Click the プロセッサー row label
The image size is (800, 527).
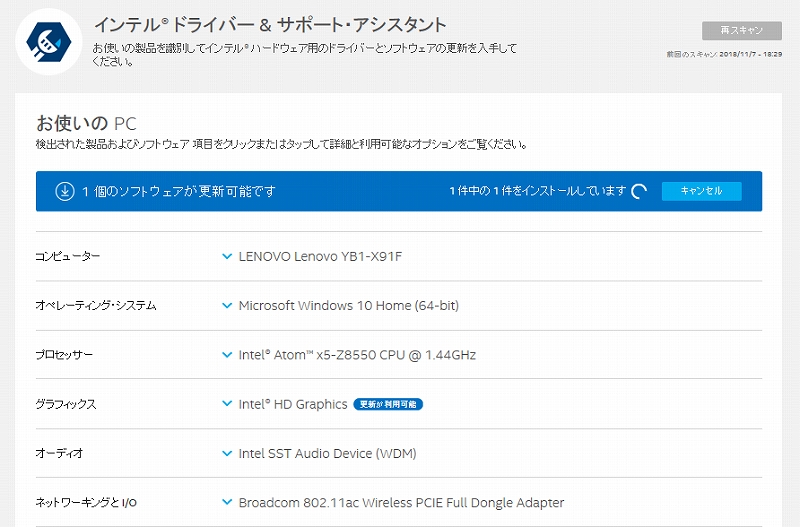pos(64,355)
